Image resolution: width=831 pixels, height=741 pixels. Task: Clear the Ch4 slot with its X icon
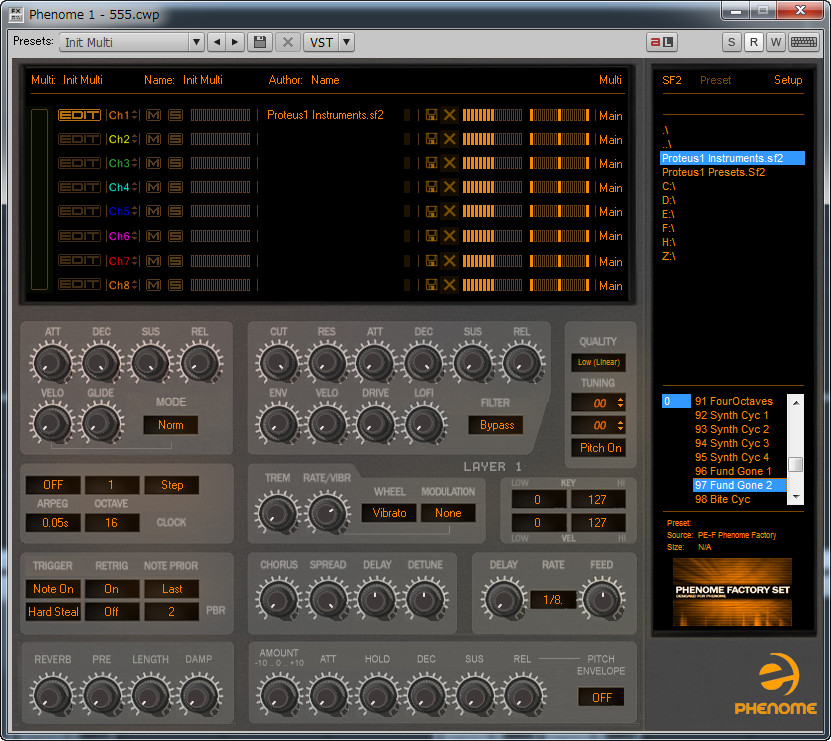point(449,187)
